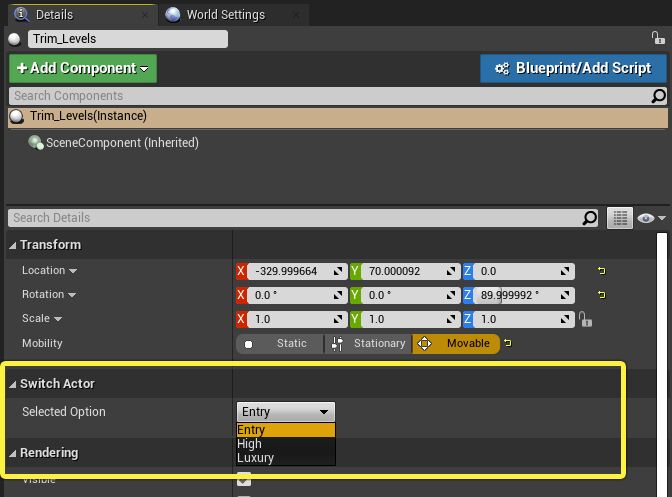Reset Mobility to default with yellow arrow
Image resolution: width=672 pixels, height=497 pixels.
coord(508,344)
